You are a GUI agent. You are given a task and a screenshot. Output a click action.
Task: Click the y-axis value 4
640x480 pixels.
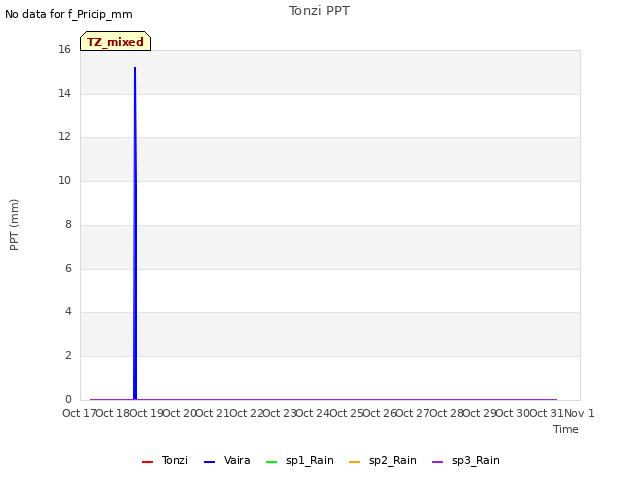point(68,312)
